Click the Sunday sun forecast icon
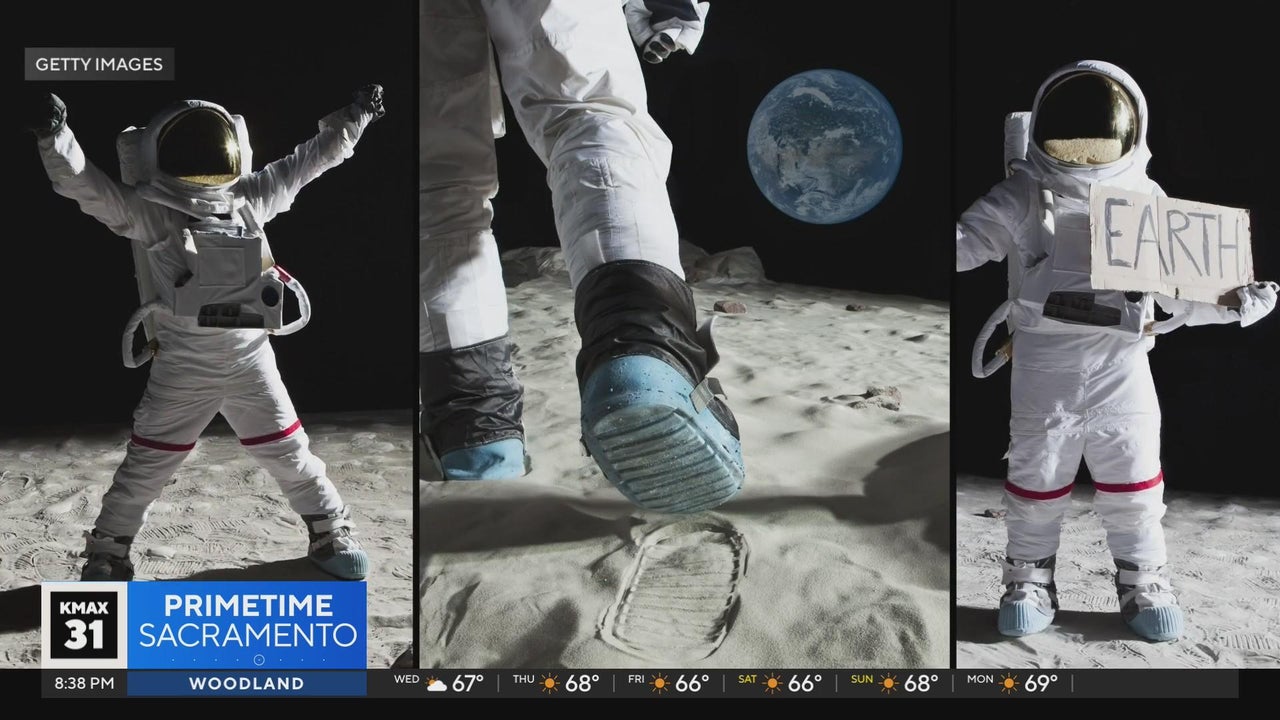 point(888,684)
